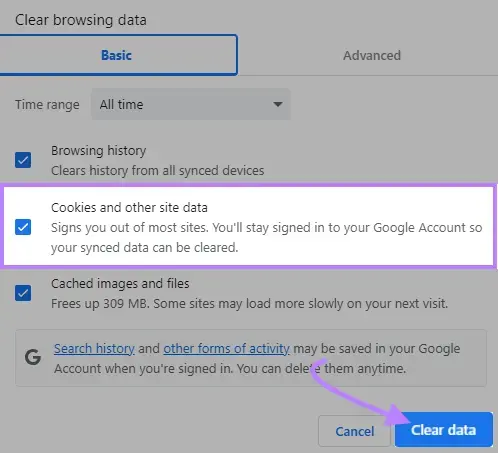
Task: Cancel the clear browsing data dialog
Action: tap(354, 431)
